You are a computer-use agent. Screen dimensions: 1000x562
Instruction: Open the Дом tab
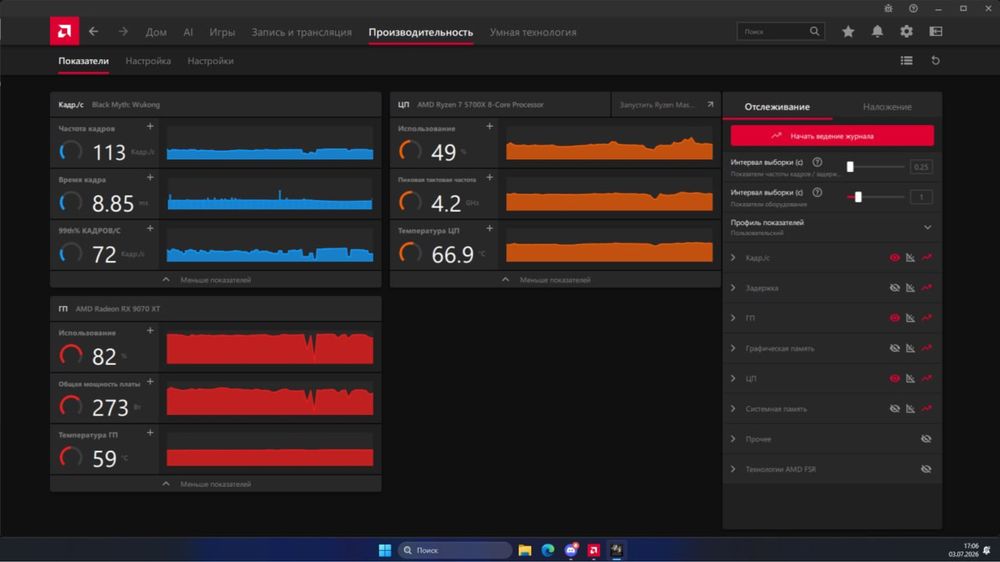click(156, 32)
